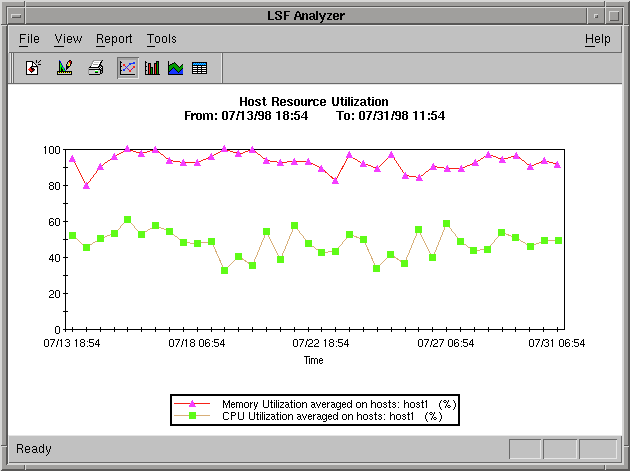630x471 pixels.
Task: Click the From: 07/13/98 18:54 date text
Action: pyautogui.click(x=246, y=116)
